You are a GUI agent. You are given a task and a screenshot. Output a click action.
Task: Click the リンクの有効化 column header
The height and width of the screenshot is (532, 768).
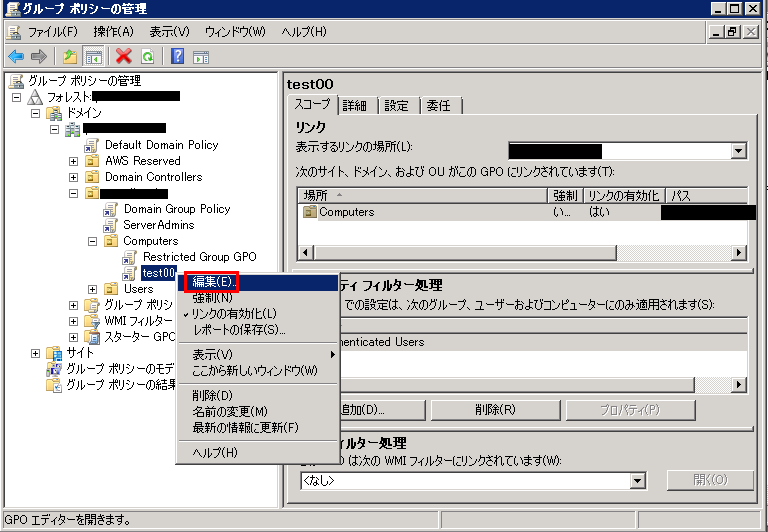pyautogui.click(x=624, y=195)
